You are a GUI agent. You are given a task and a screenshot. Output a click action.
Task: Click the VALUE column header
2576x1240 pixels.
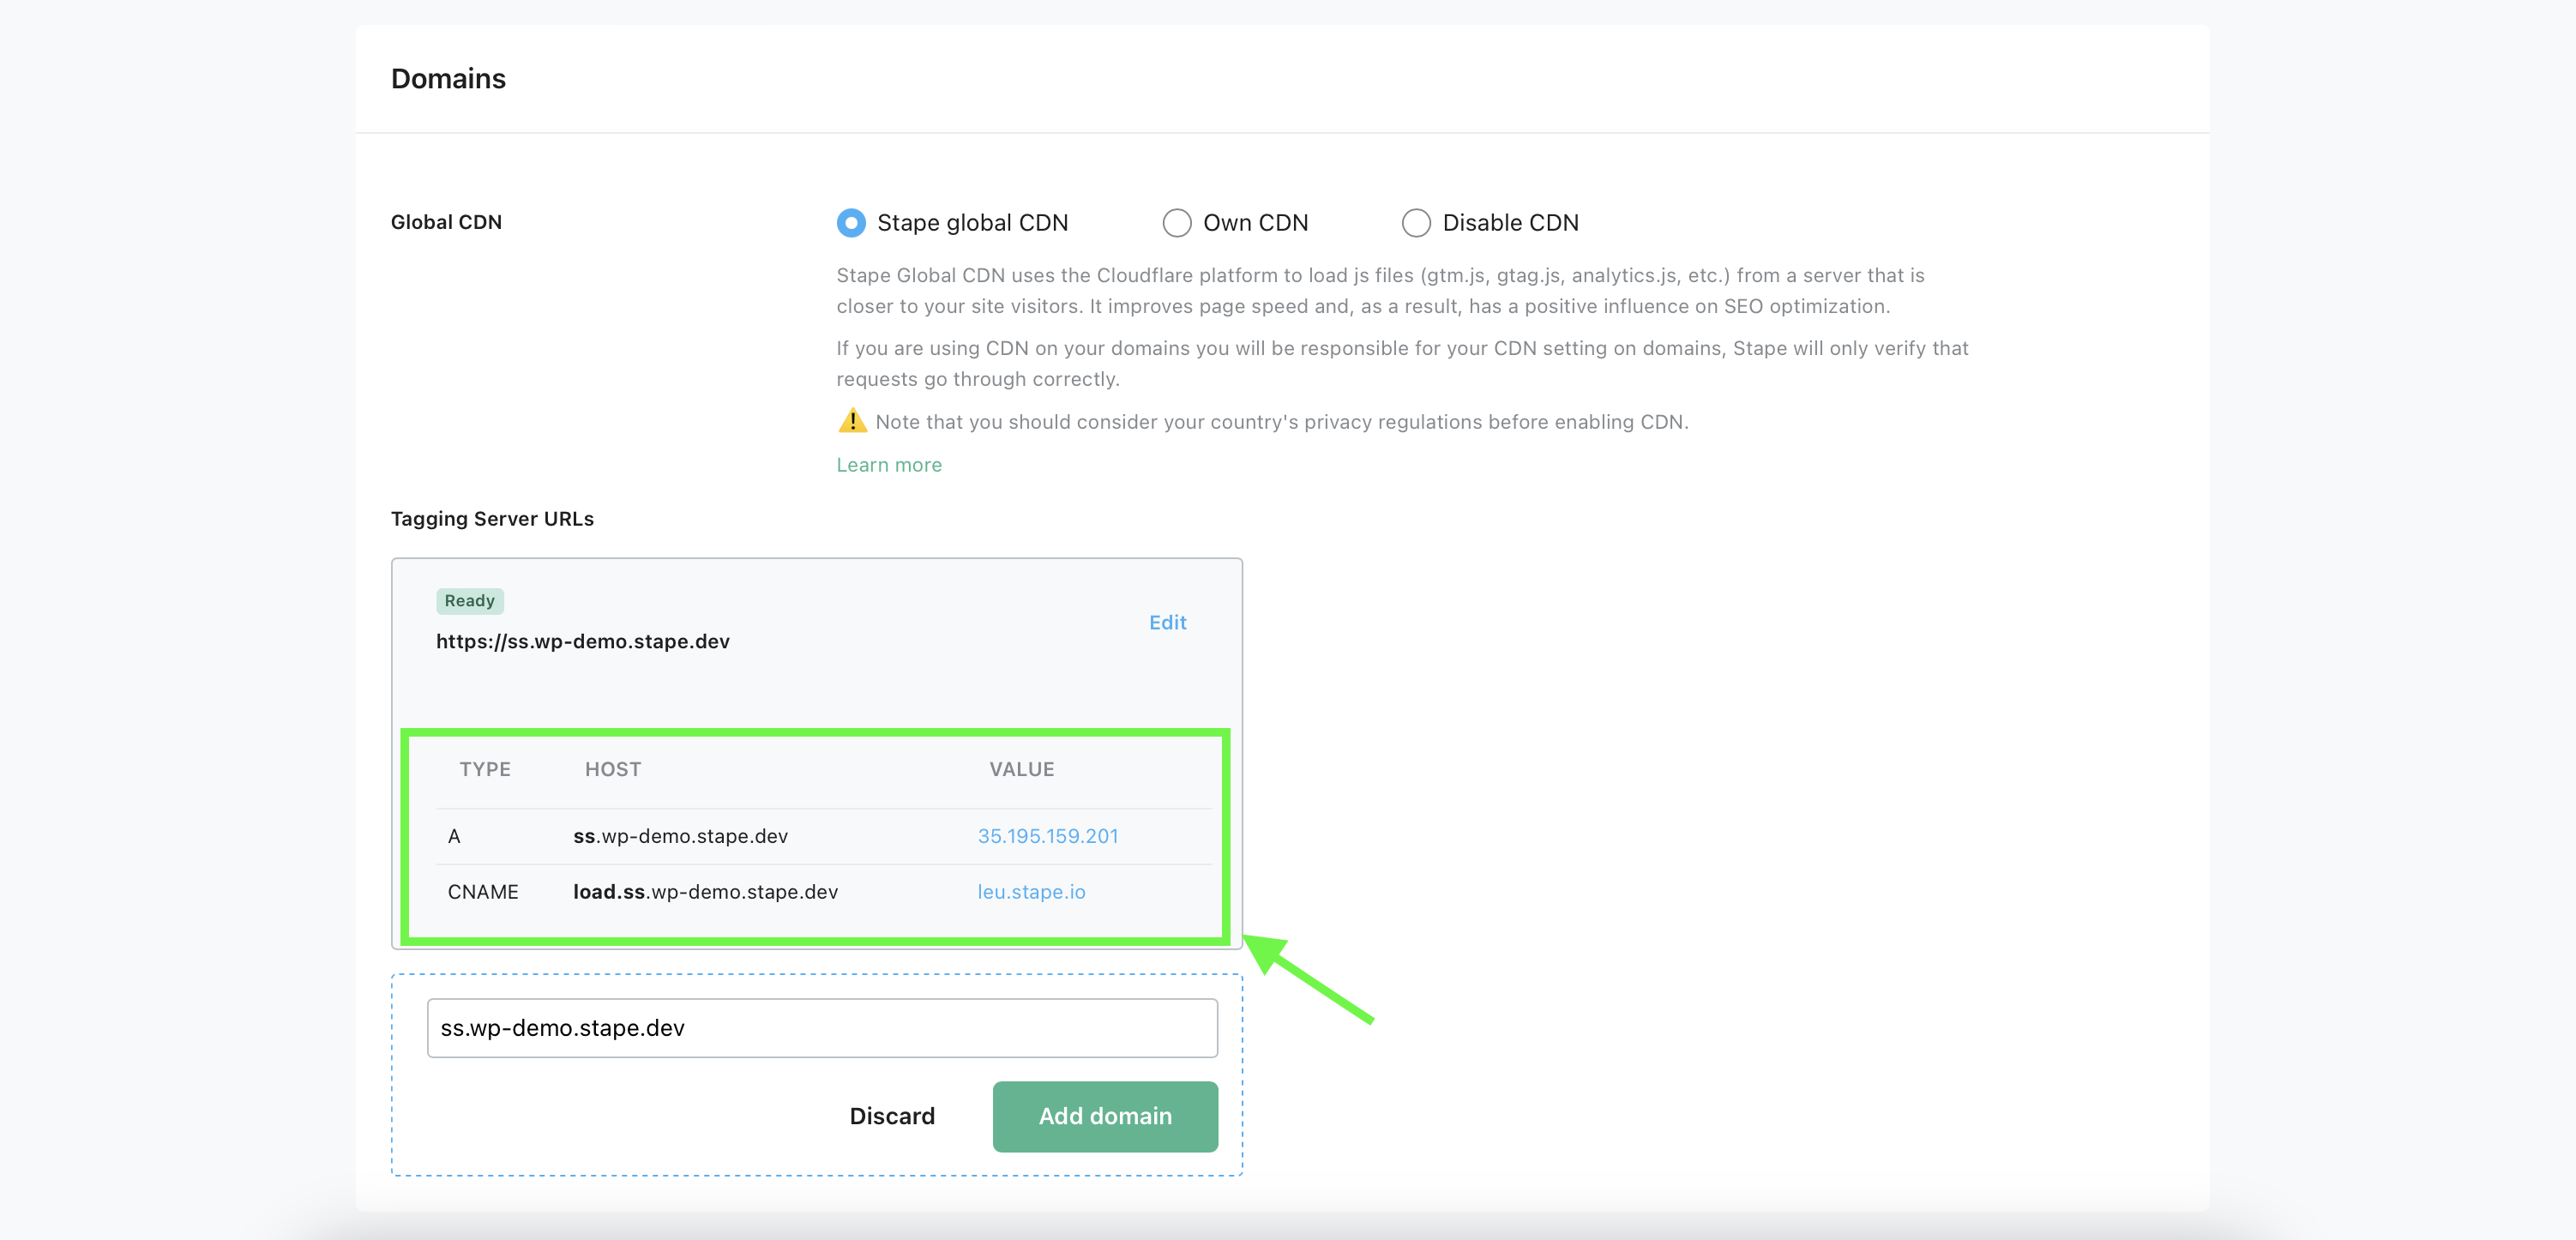tap(1021, 769)
